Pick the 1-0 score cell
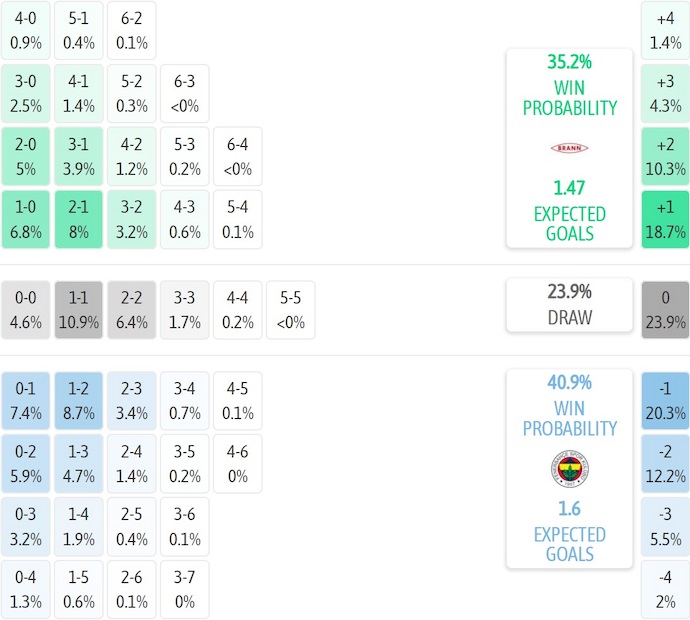This screenshot has height=620, width=690. click(26, 220)
